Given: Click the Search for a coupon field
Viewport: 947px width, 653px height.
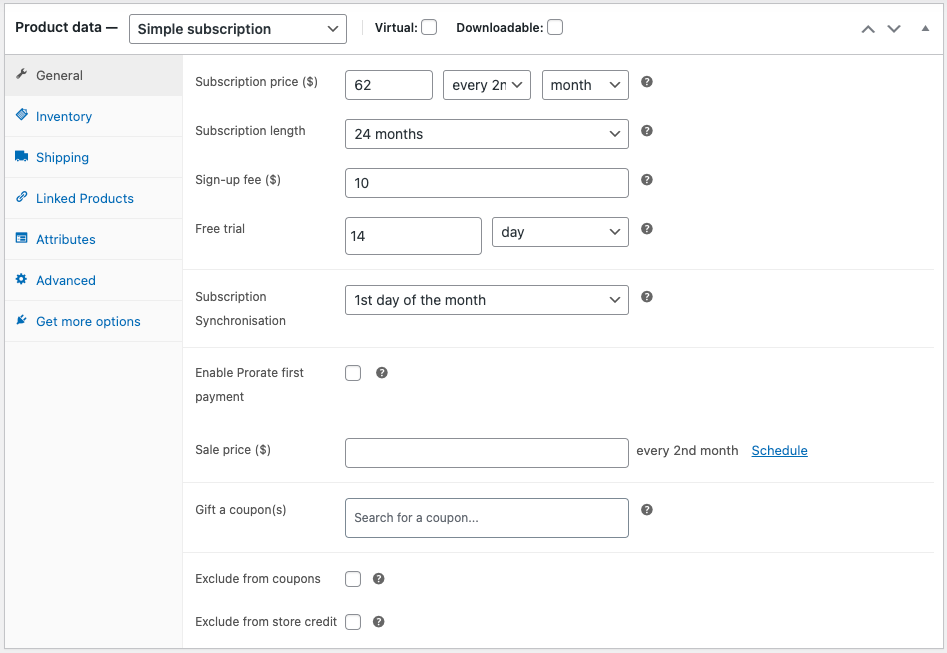Looking at the screenshot, I should tap(487, 518).
